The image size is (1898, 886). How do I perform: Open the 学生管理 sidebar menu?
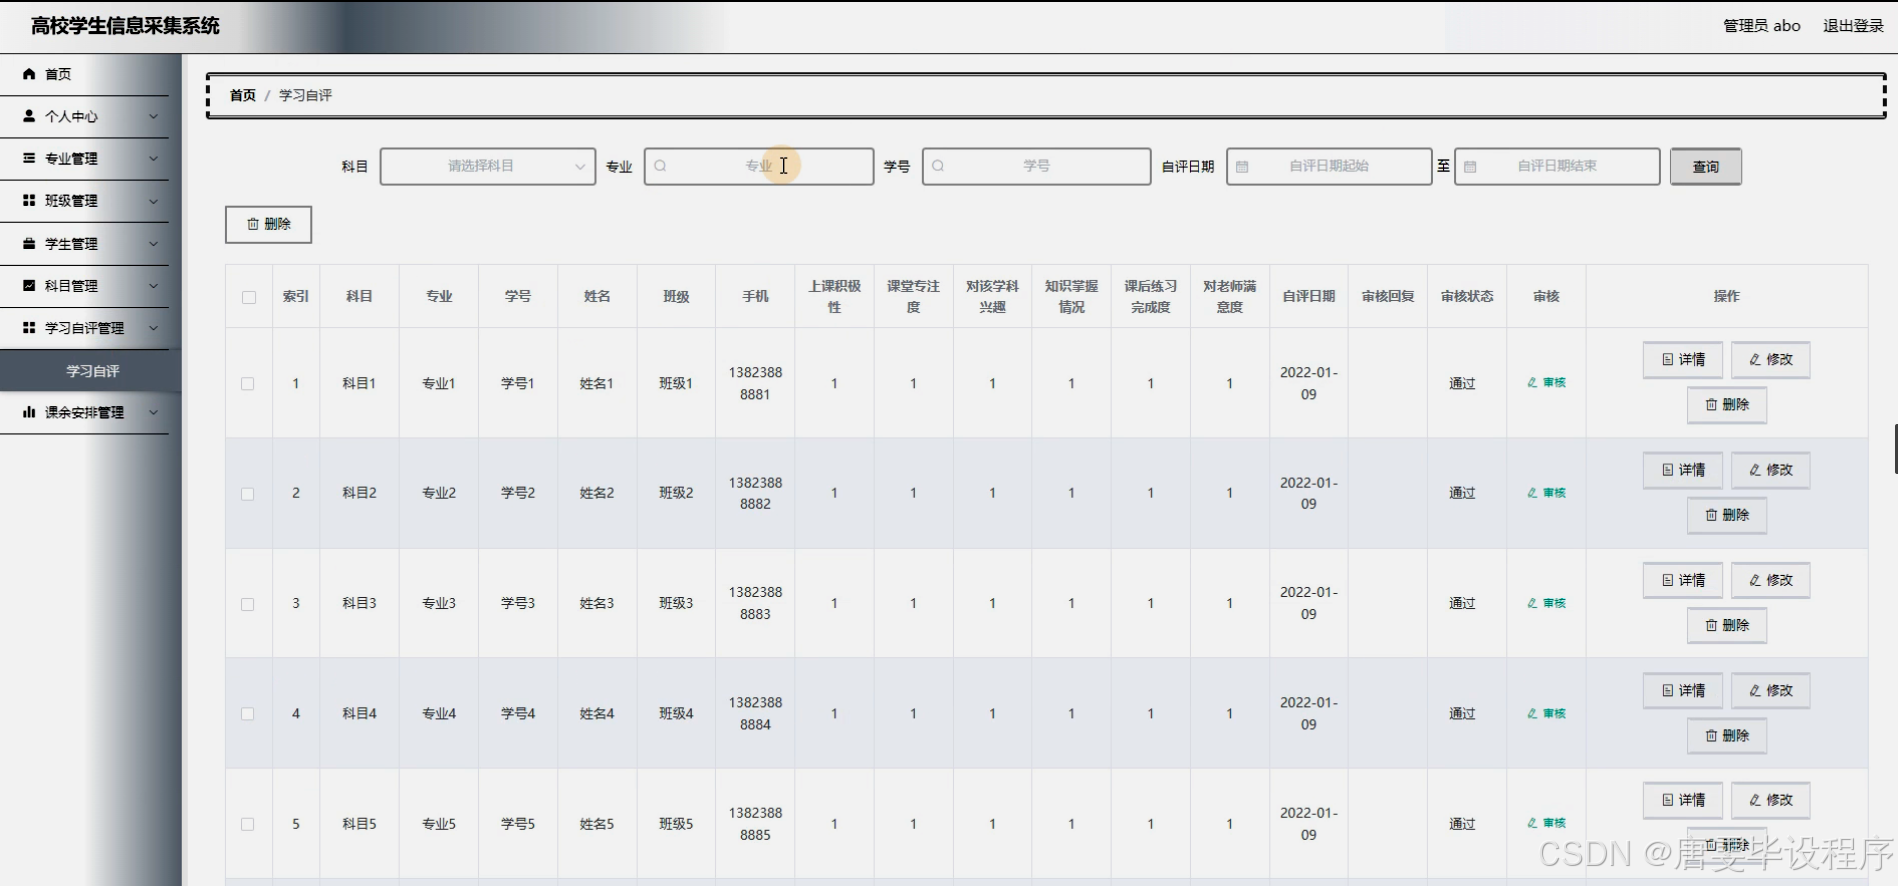[x=84, y=244]
